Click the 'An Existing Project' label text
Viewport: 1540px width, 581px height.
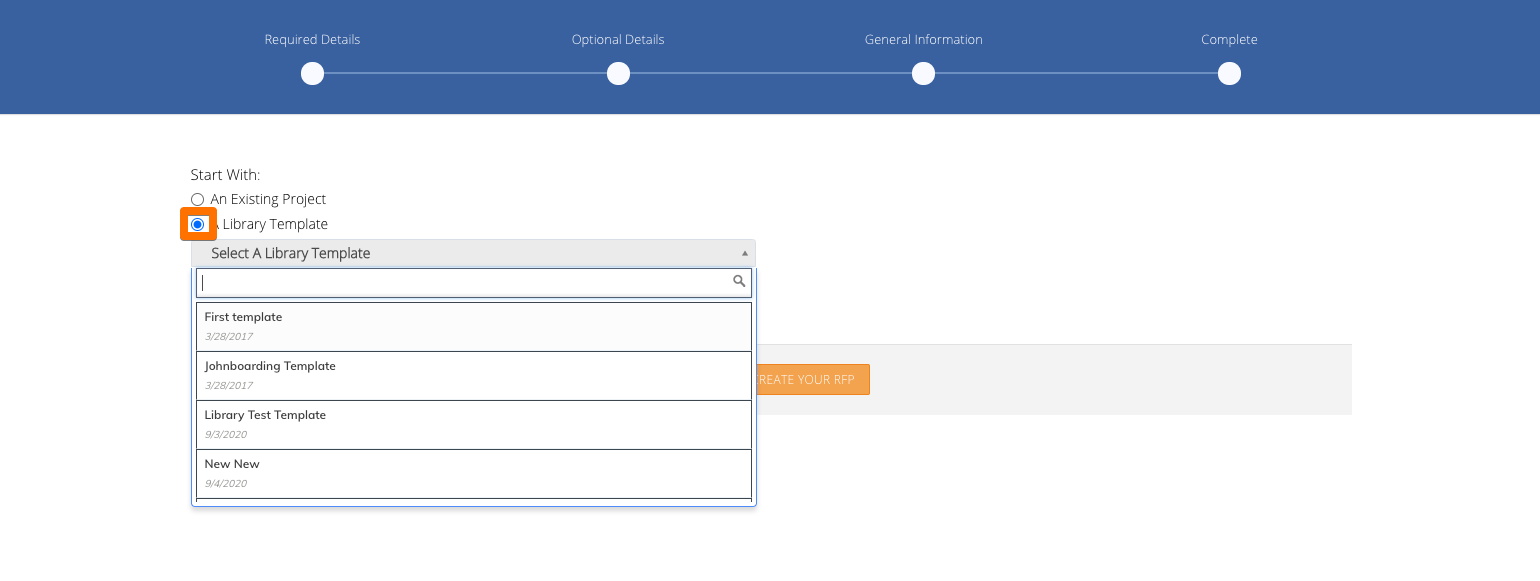coord(268,199)
